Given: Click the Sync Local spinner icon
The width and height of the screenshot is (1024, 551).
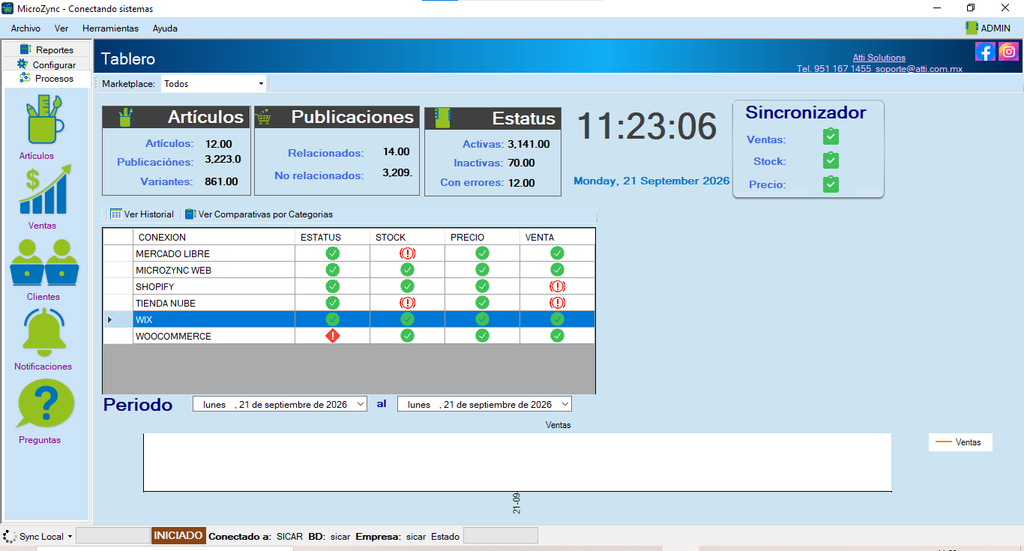Looking at the screenshot, I should (x=9, y=537).
